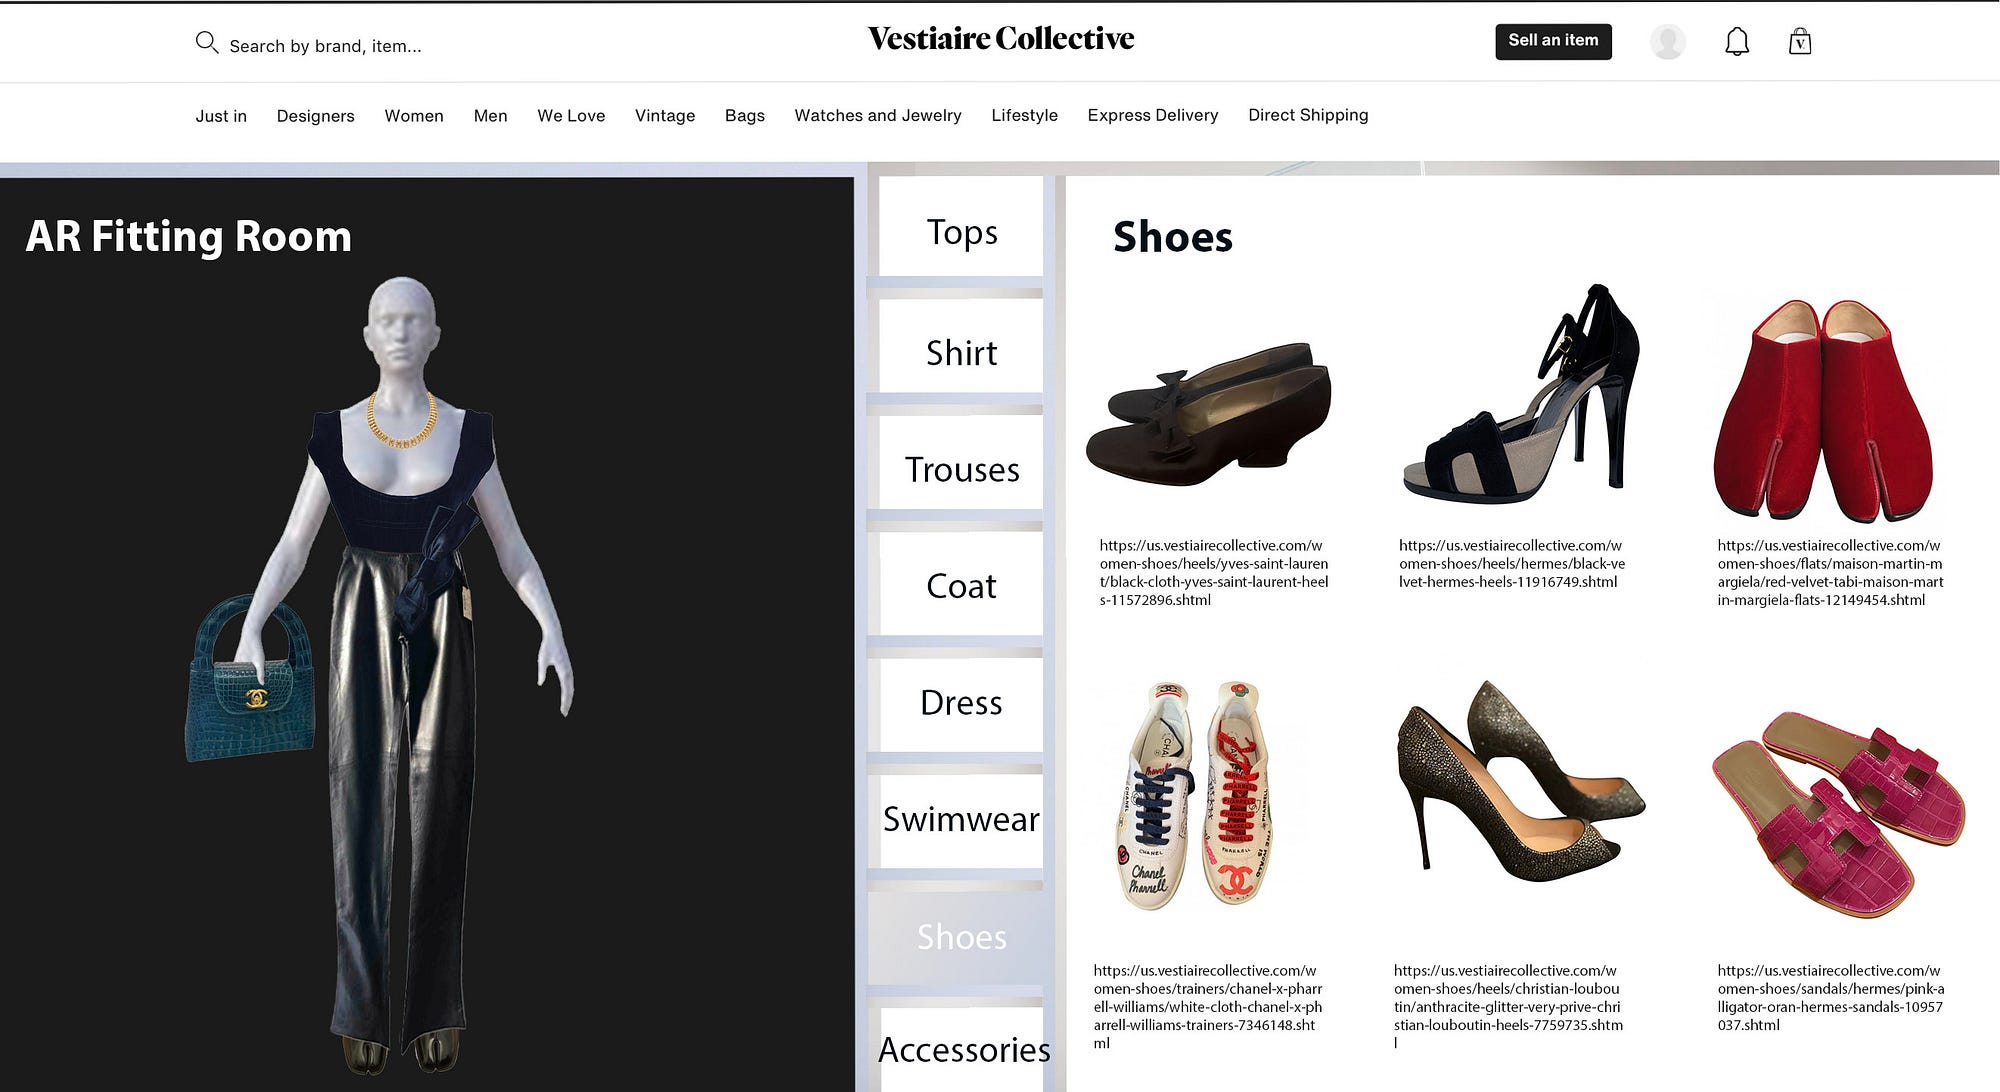Choose the glitter Louboutin heels
Screen dimensions: 2000x1092
[1521, 781]
